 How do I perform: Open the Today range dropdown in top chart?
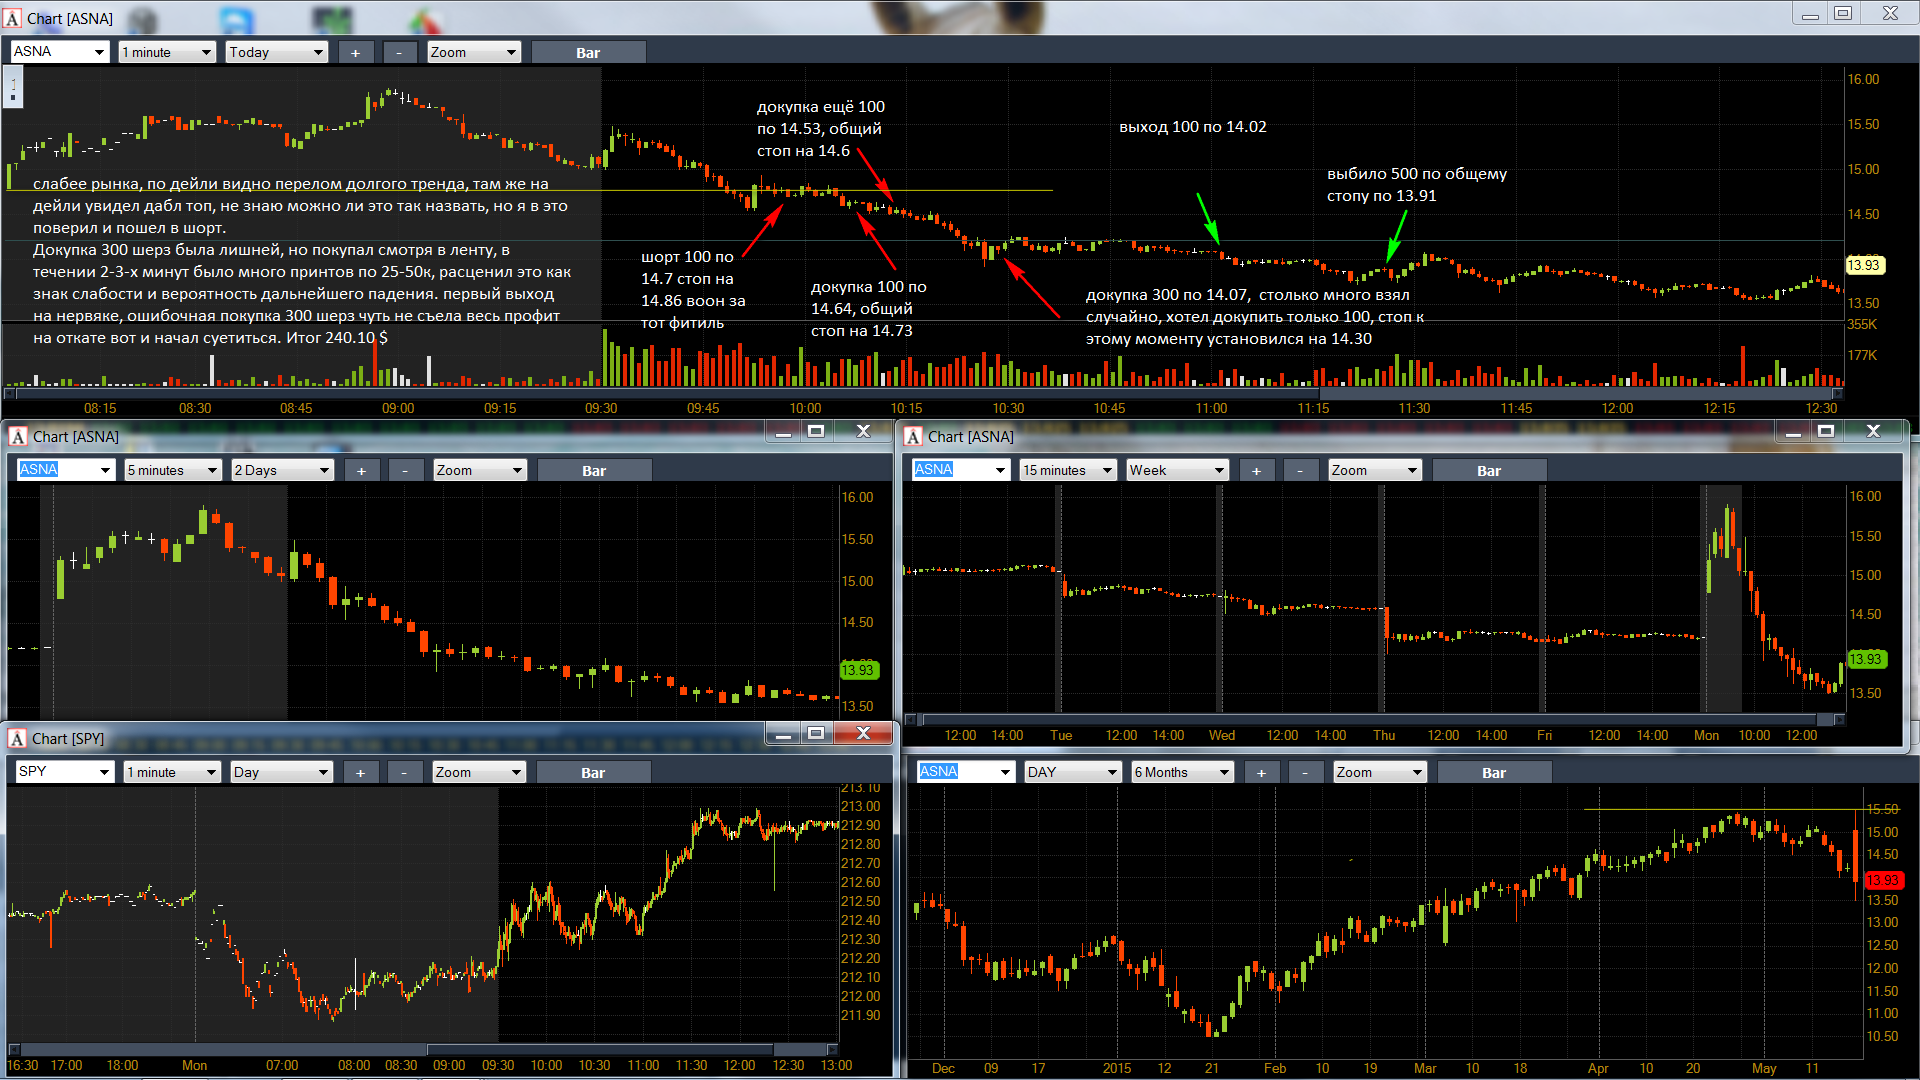coord(277,52)
